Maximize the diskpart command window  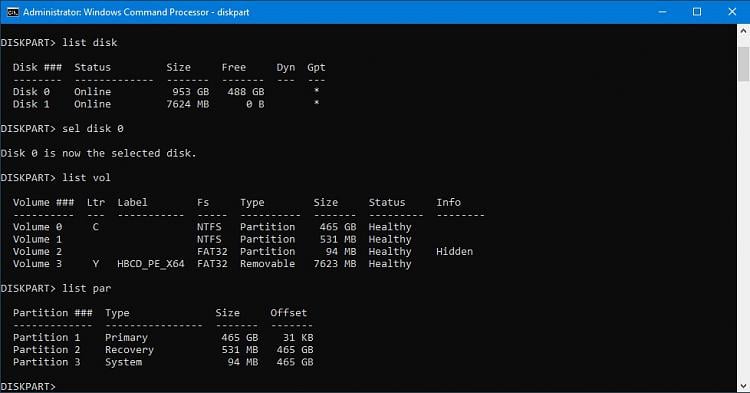point(697,12)
